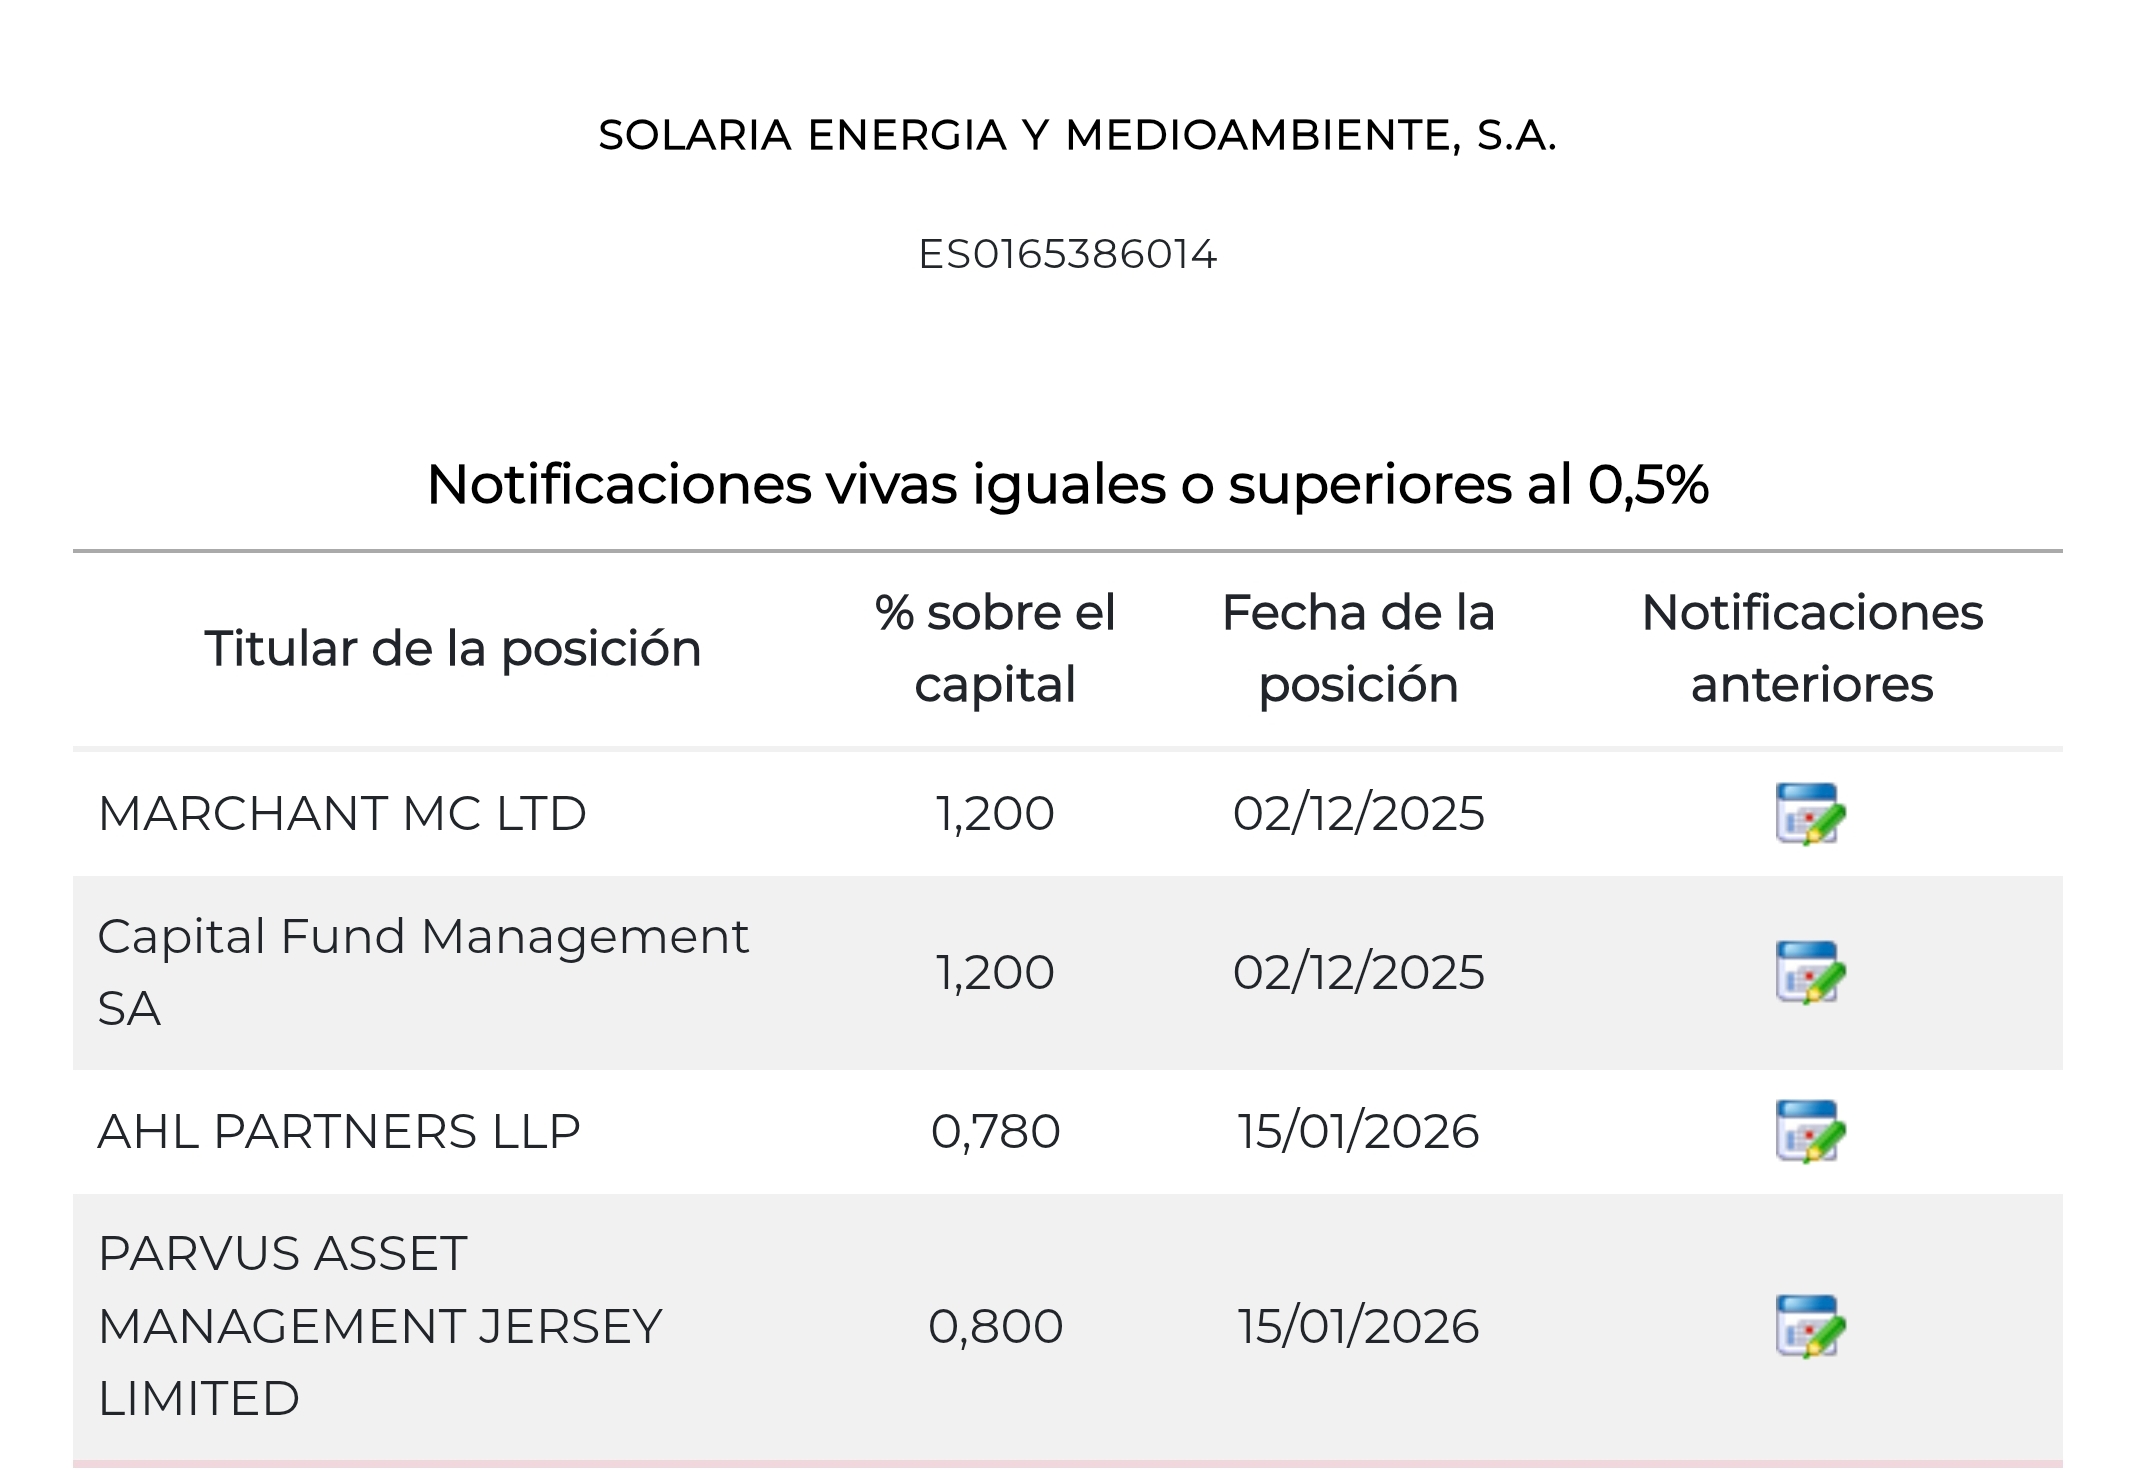Select the 0,800 capital percentage cell
Viewport: 2136px width, 1470px height.
995,1327
